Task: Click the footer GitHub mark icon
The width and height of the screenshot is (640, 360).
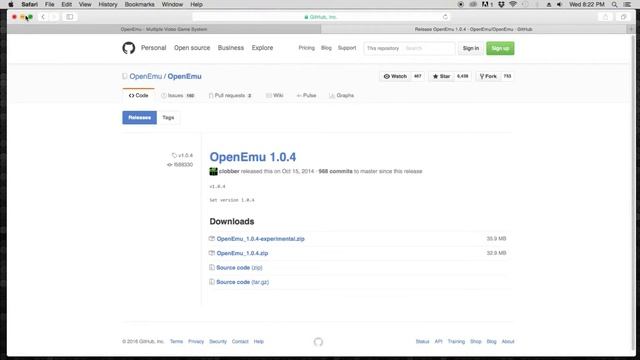Action: click(x=318, y=342)
